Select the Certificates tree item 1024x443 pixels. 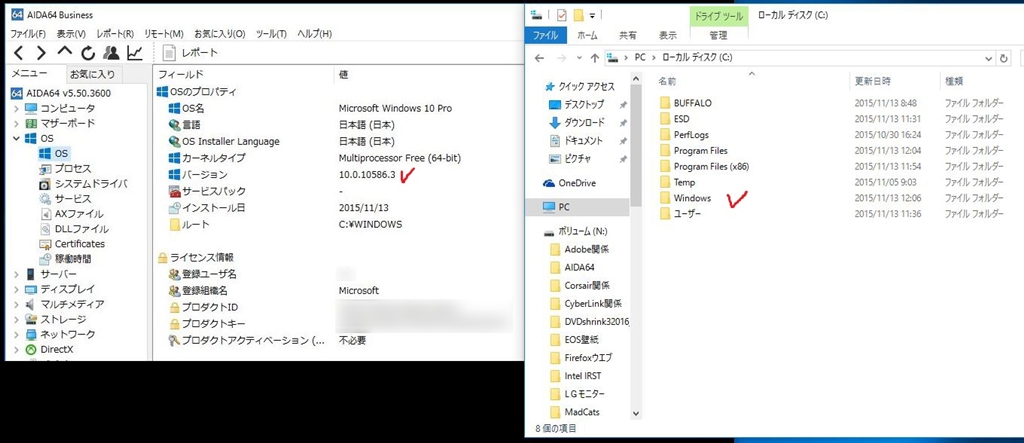79,244
